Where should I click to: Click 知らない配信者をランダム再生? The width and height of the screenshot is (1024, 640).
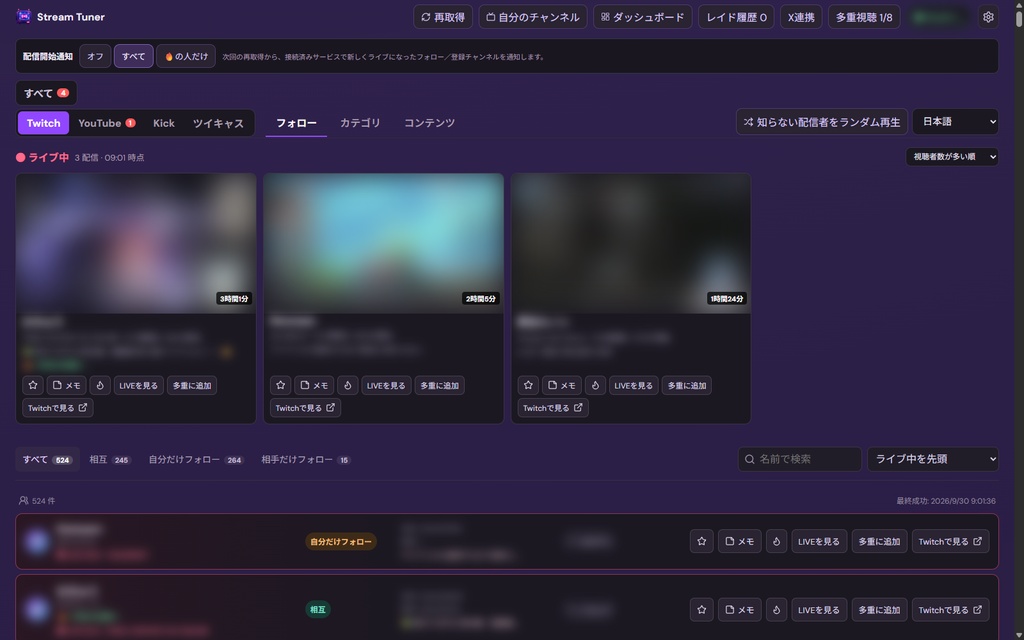point(822,121)
